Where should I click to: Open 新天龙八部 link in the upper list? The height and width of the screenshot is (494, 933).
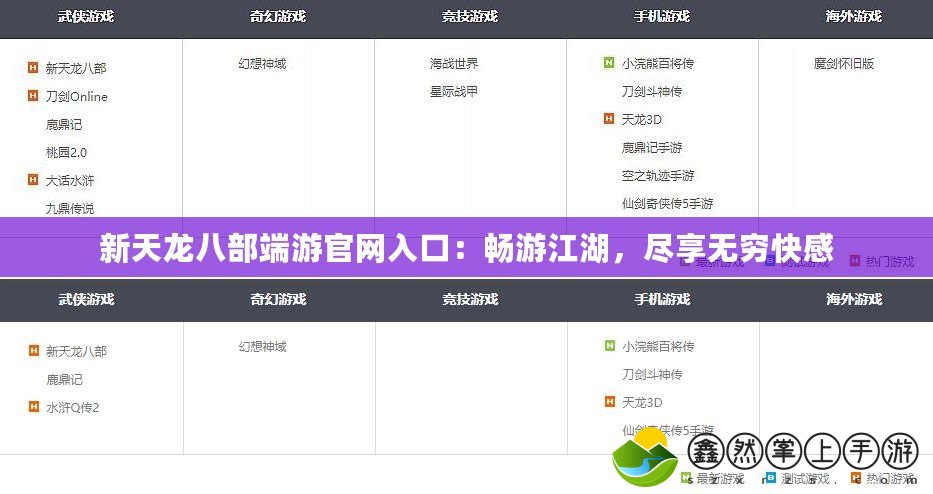(76, 68)
